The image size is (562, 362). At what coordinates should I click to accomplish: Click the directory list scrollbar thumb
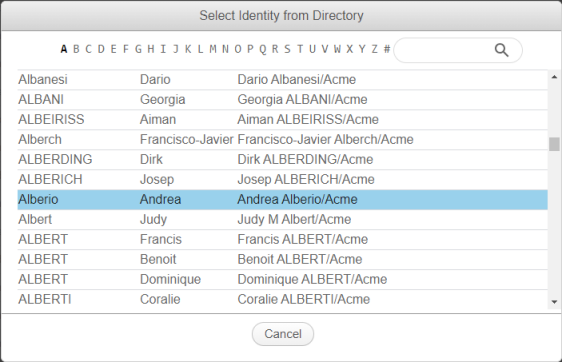tap(554, 144)
